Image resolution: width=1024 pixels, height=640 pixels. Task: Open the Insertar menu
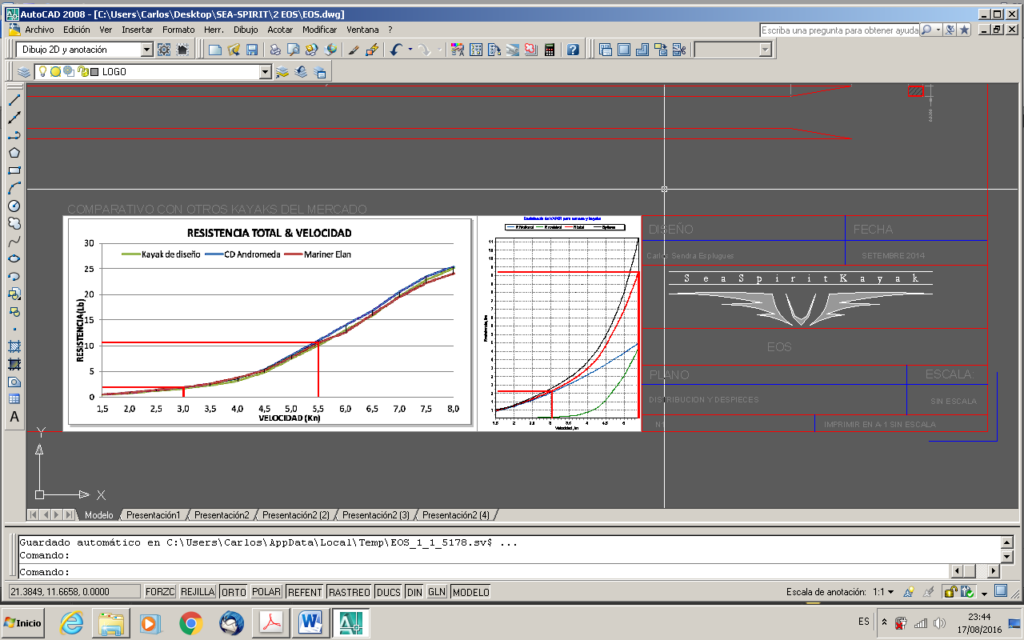(137, 30)
